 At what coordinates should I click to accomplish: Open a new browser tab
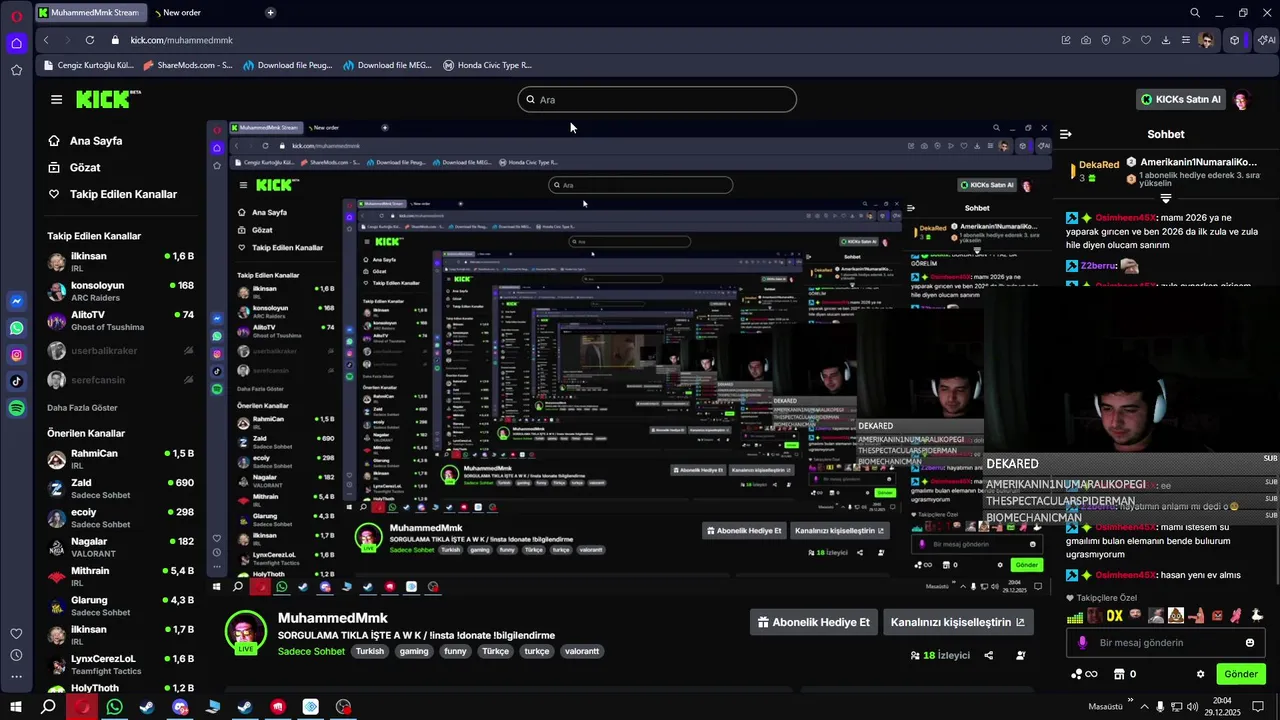click(x=270, y=13)
